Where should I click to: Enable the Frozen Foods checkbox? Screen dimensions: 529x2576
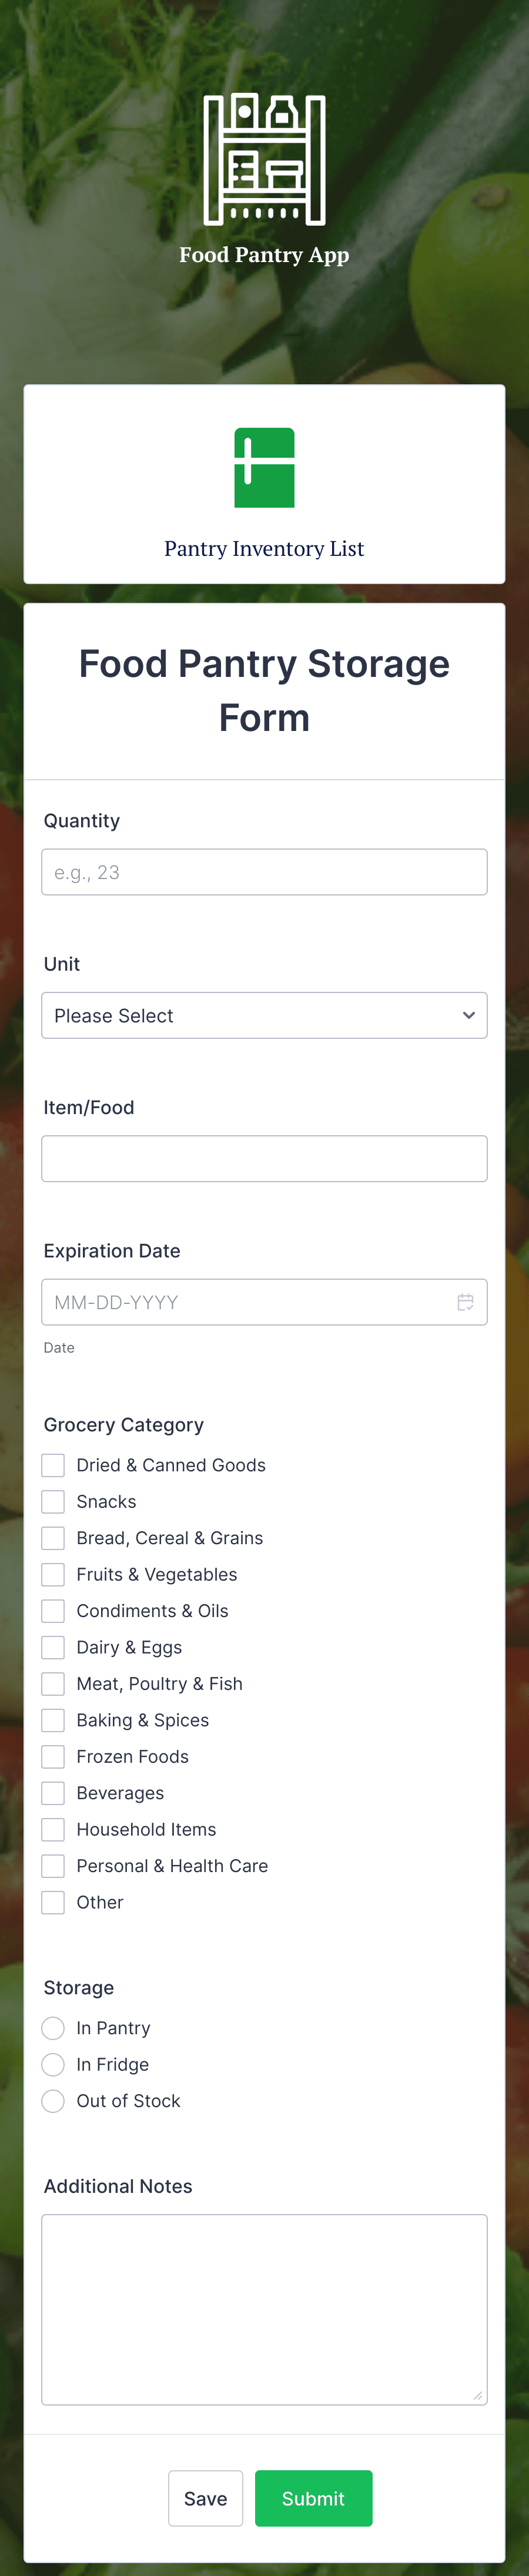click(53, 1757)
